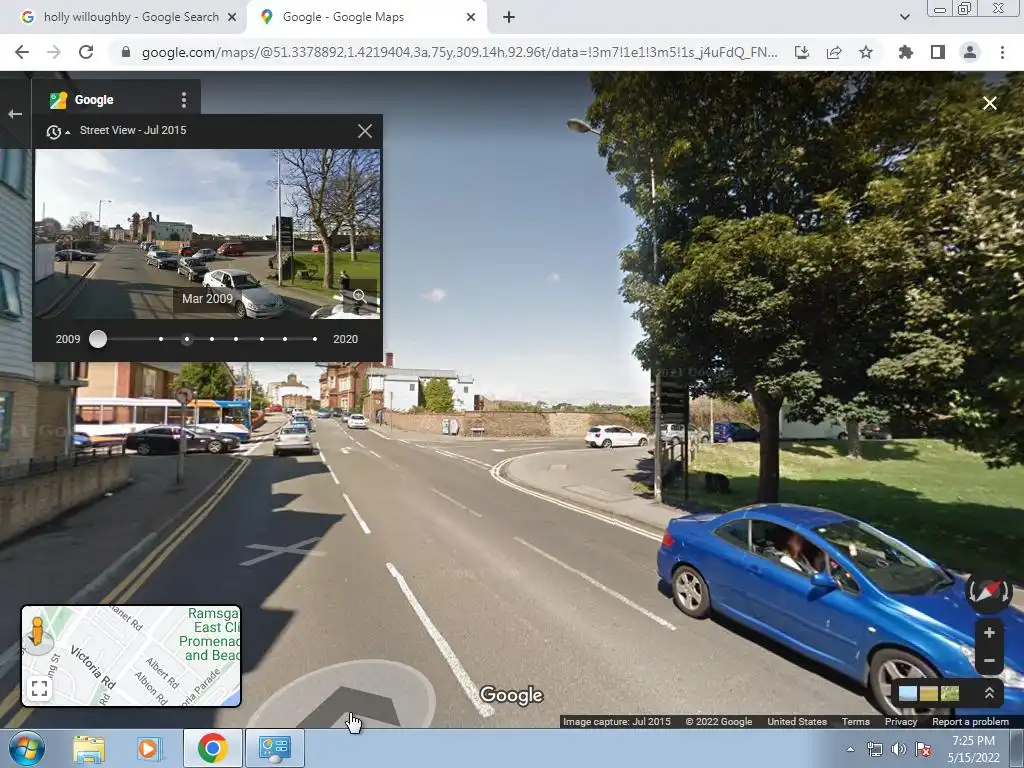Image resolution: width=1024 pixels, height=768 pixels.
Task: Click the browser forward arrow
Action: (54, 52)
